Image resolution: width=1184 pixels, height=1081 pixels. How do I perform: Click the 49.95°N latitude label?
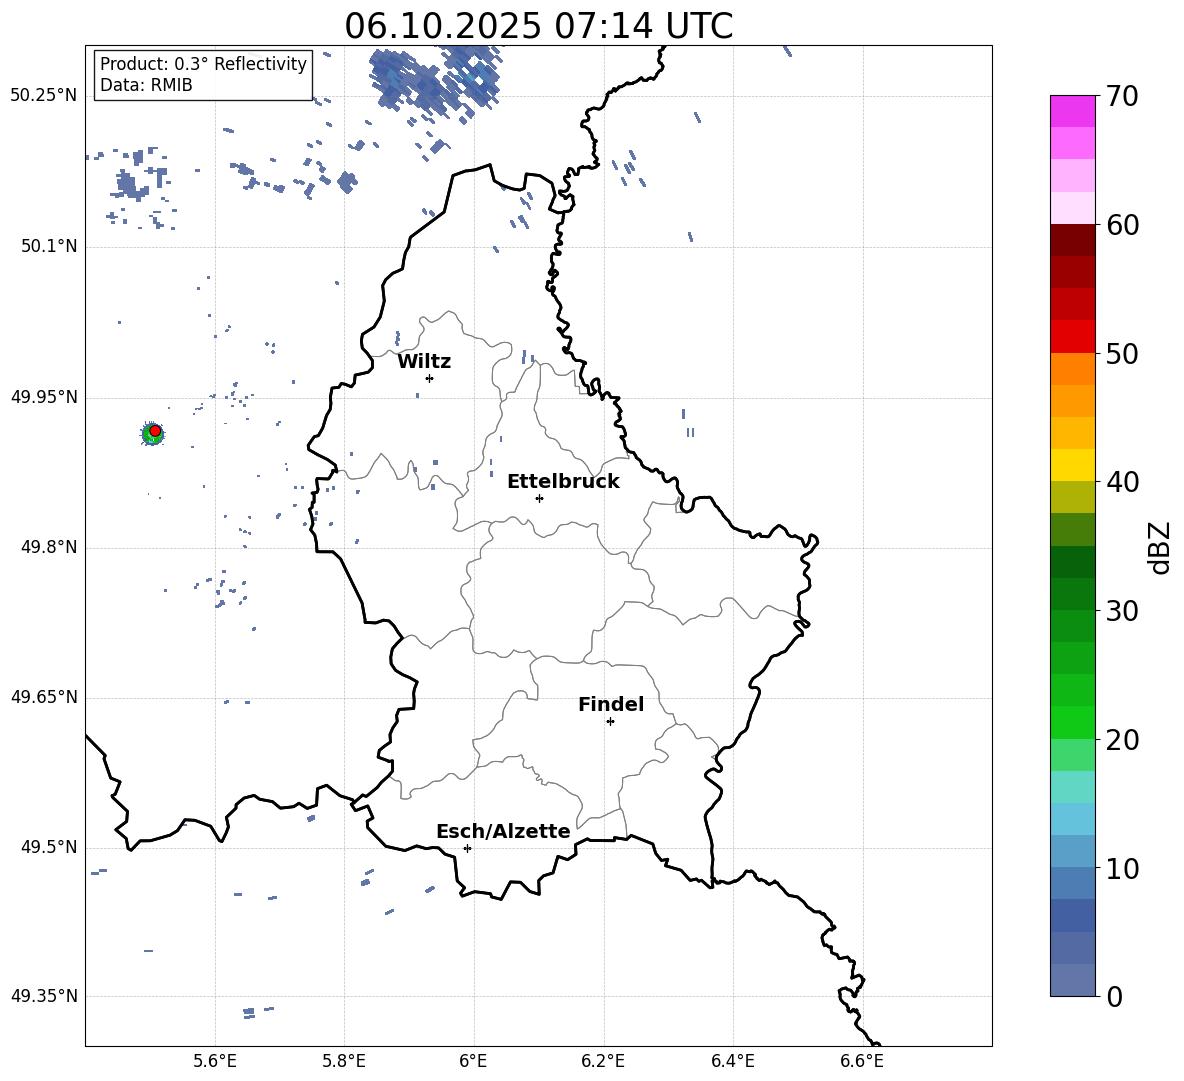tap(44, 397)
